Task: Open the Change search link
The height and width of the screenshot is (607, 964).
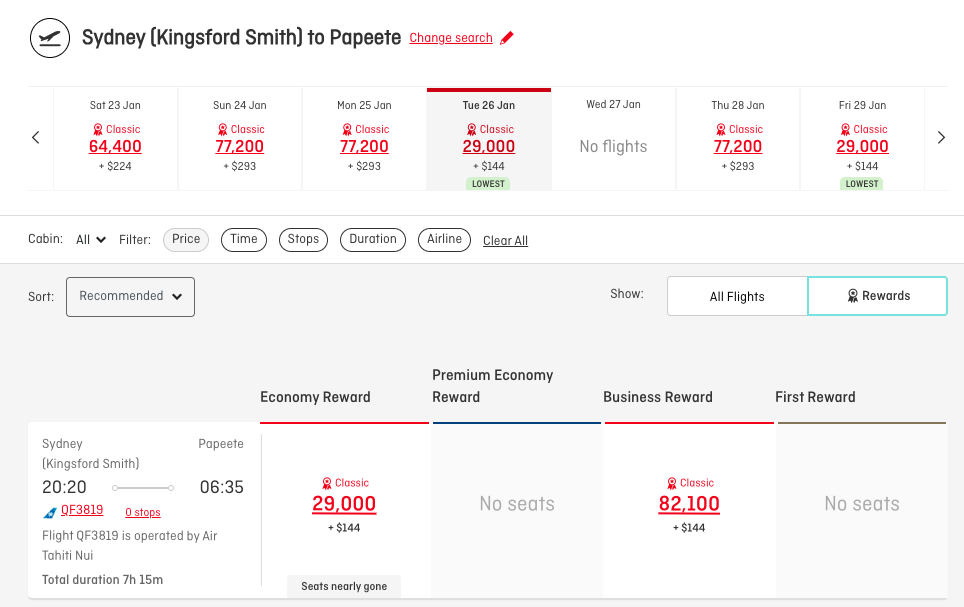Action: (451, 38)
